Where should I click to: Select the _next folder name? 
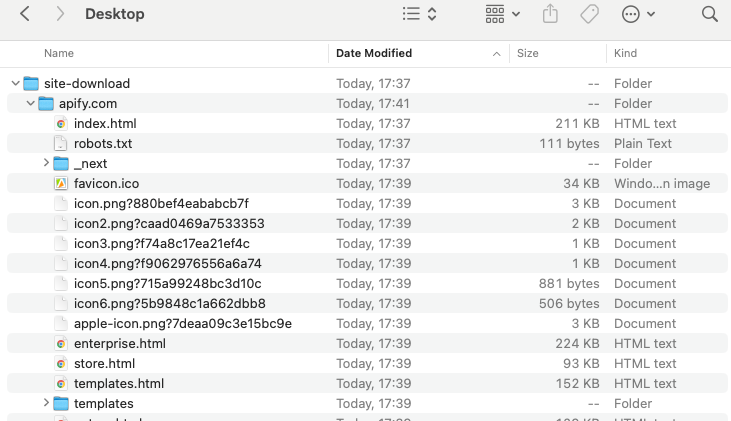coord(90,164)
